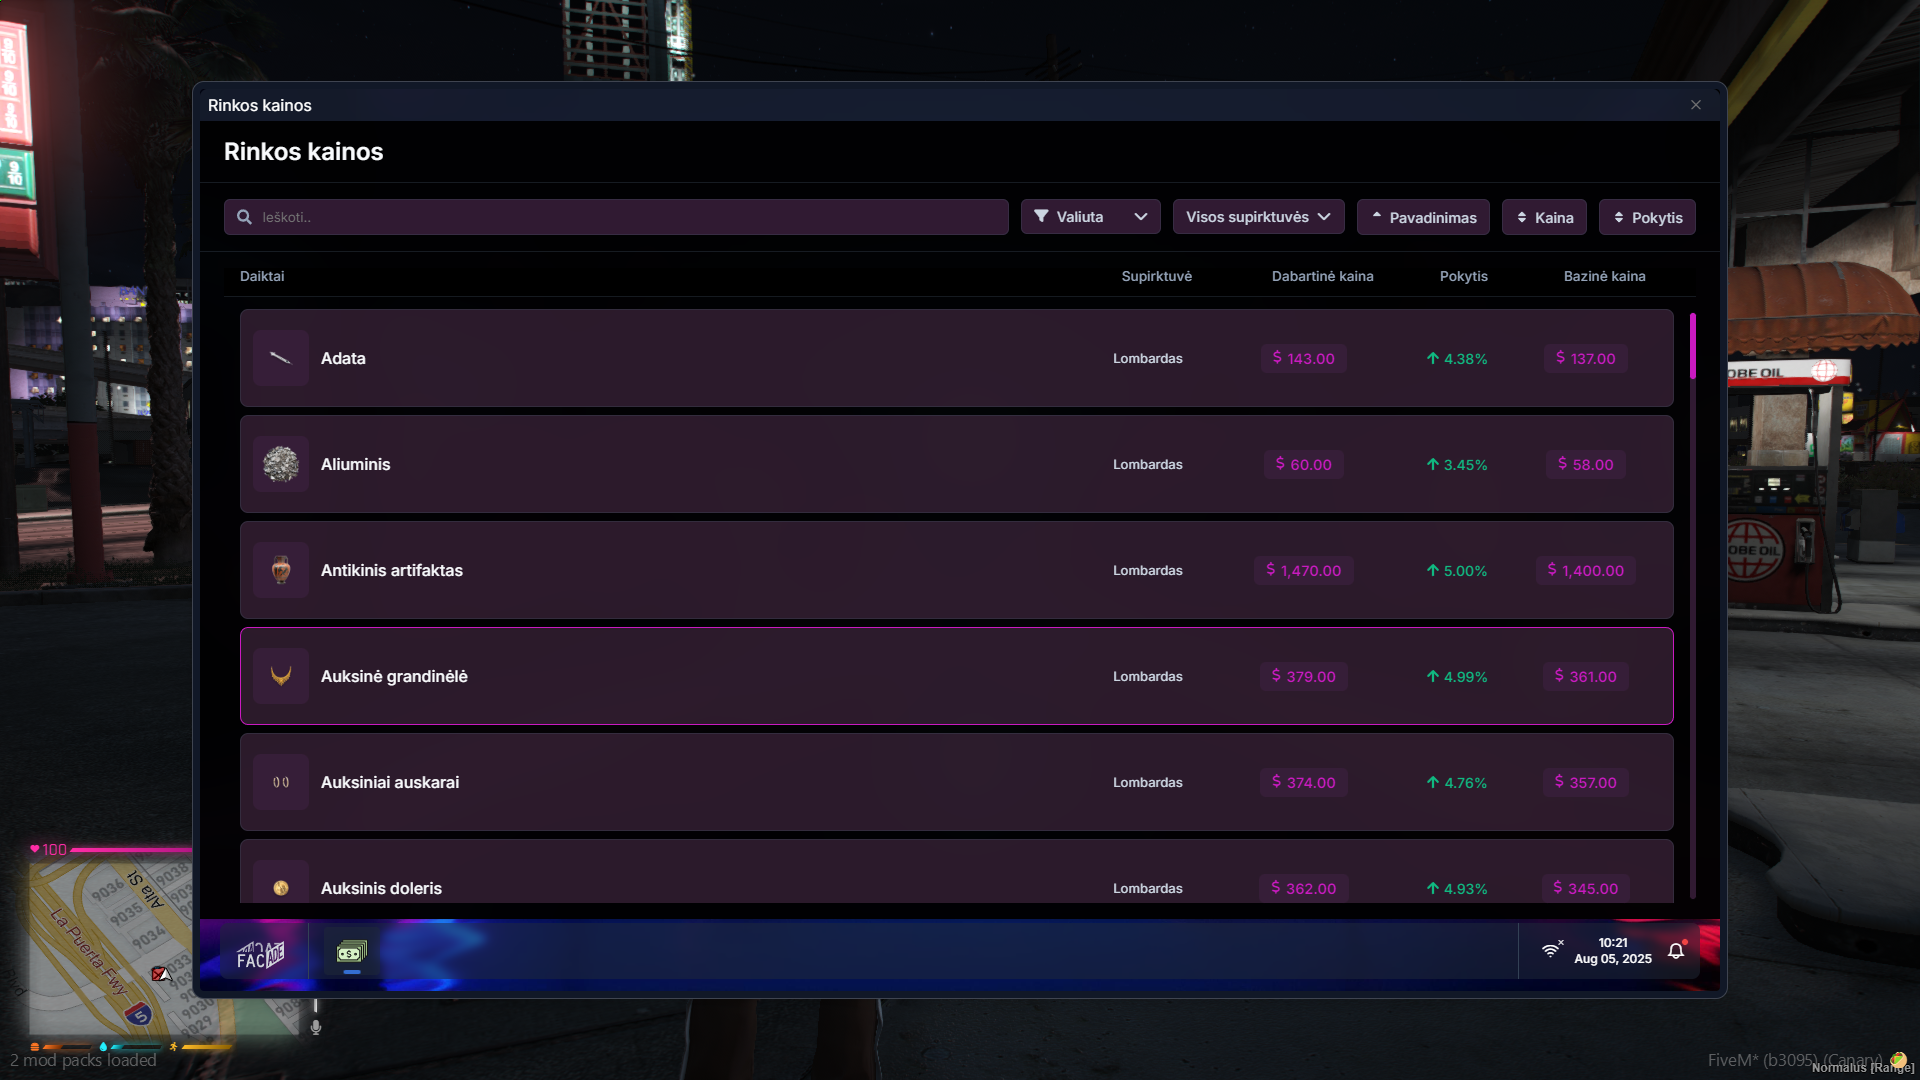This screenshot has width=1920, height=1080.
Task: Click the Adata needle item icon
Action: (x=281, y=358)
